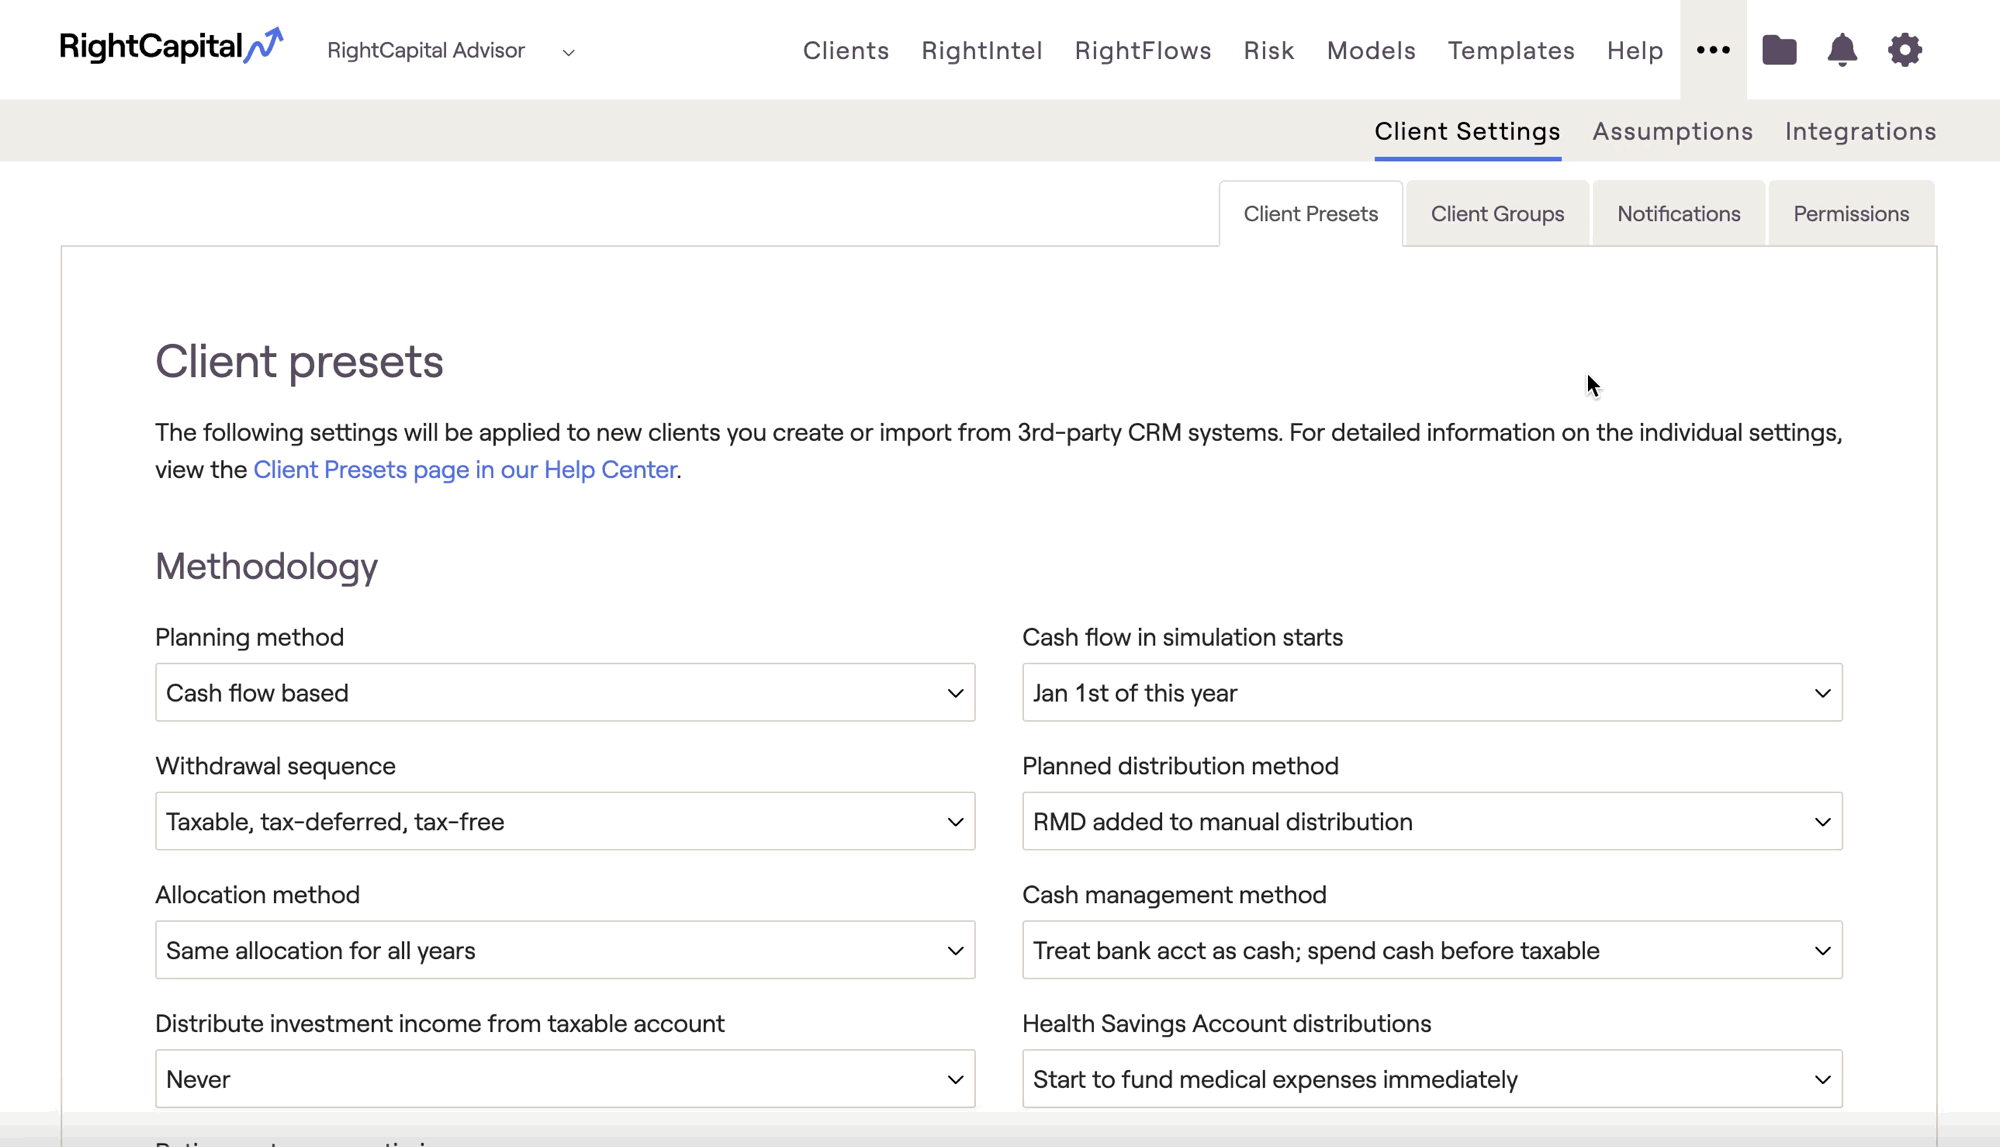
Task: Open Help in top navigation
Action: tap(1635, 50)
